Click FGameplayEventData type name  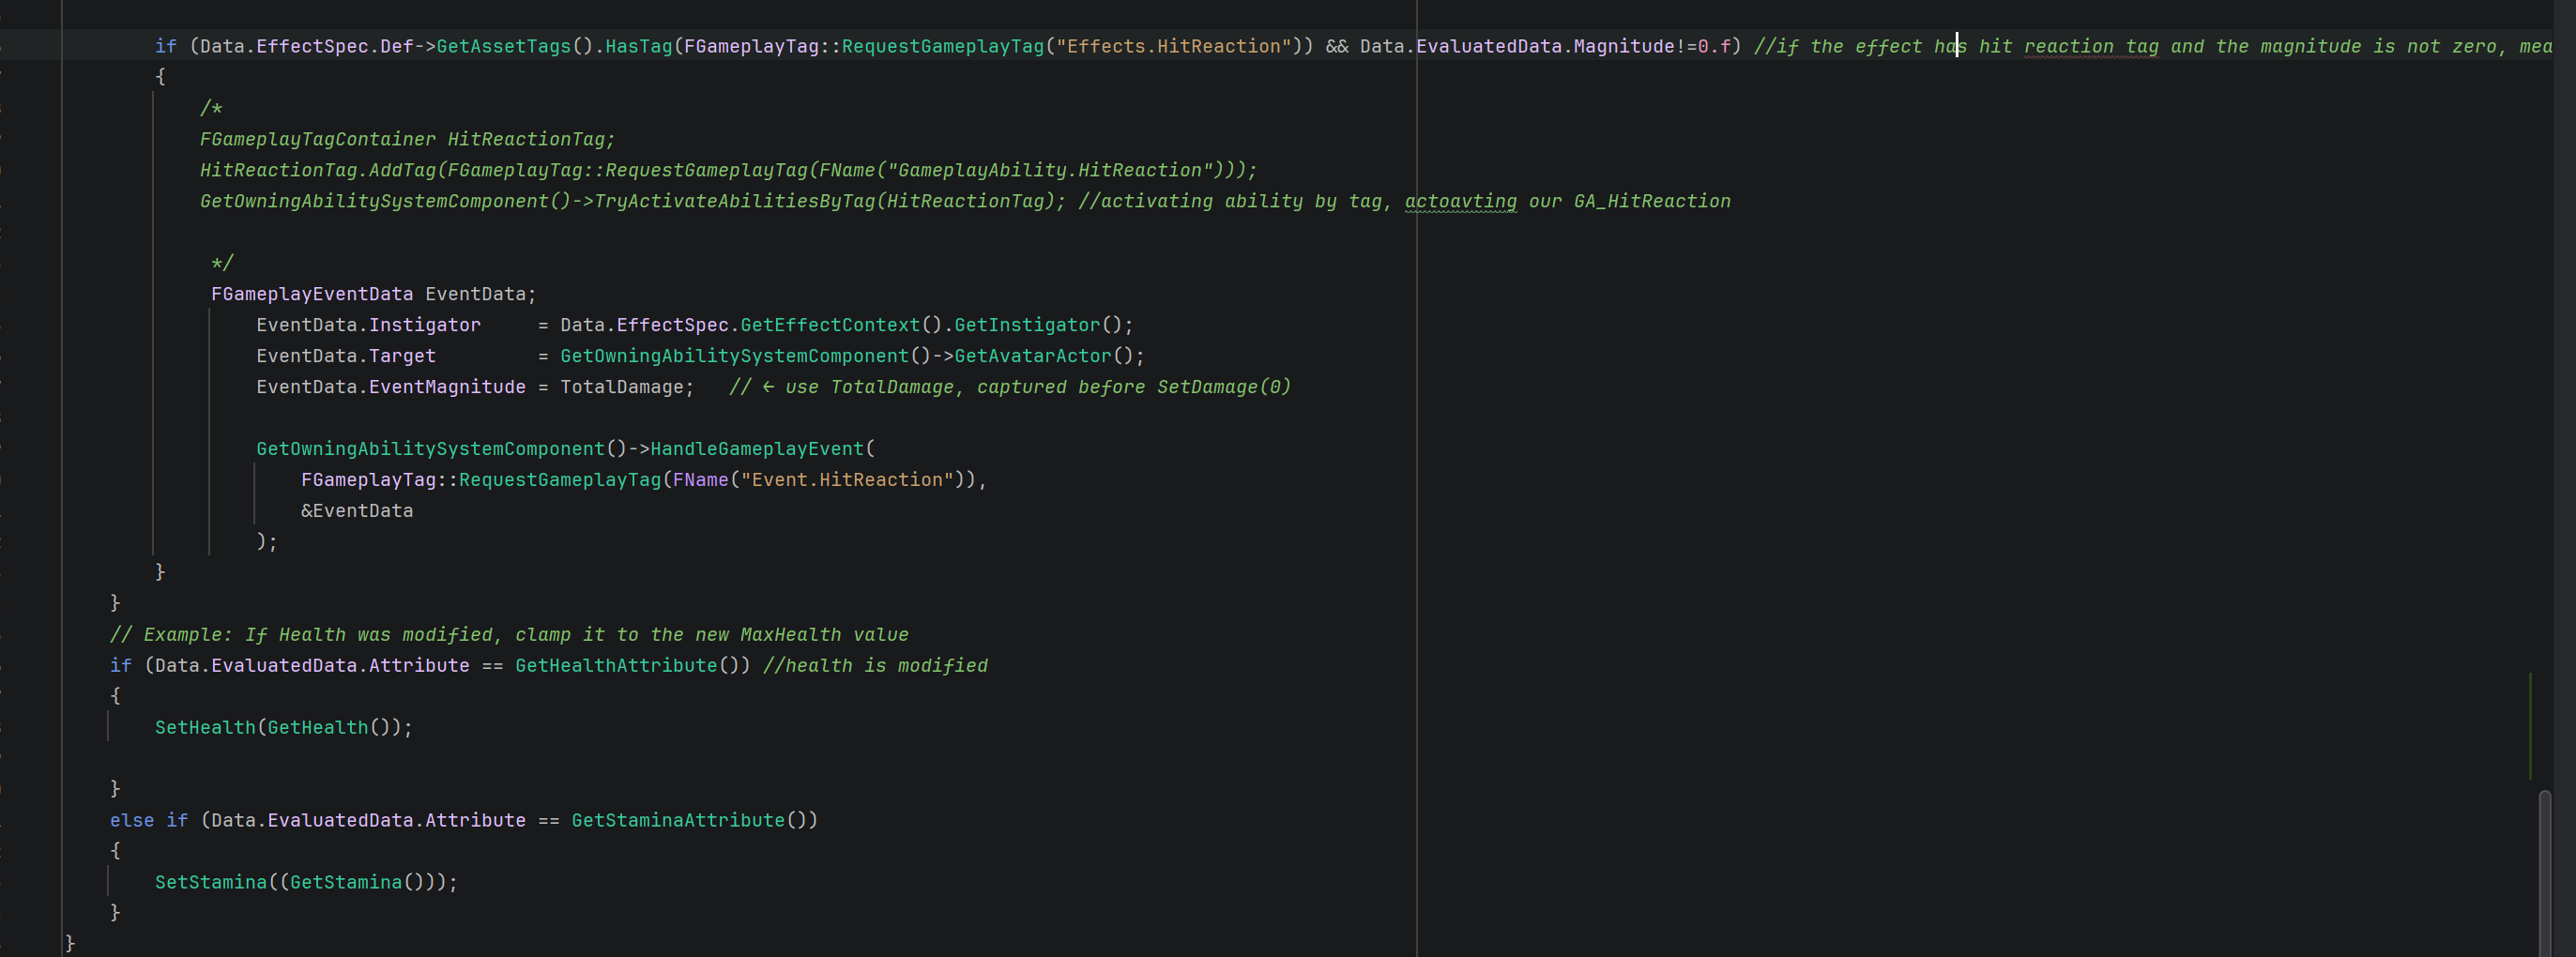tap(312, 295)
